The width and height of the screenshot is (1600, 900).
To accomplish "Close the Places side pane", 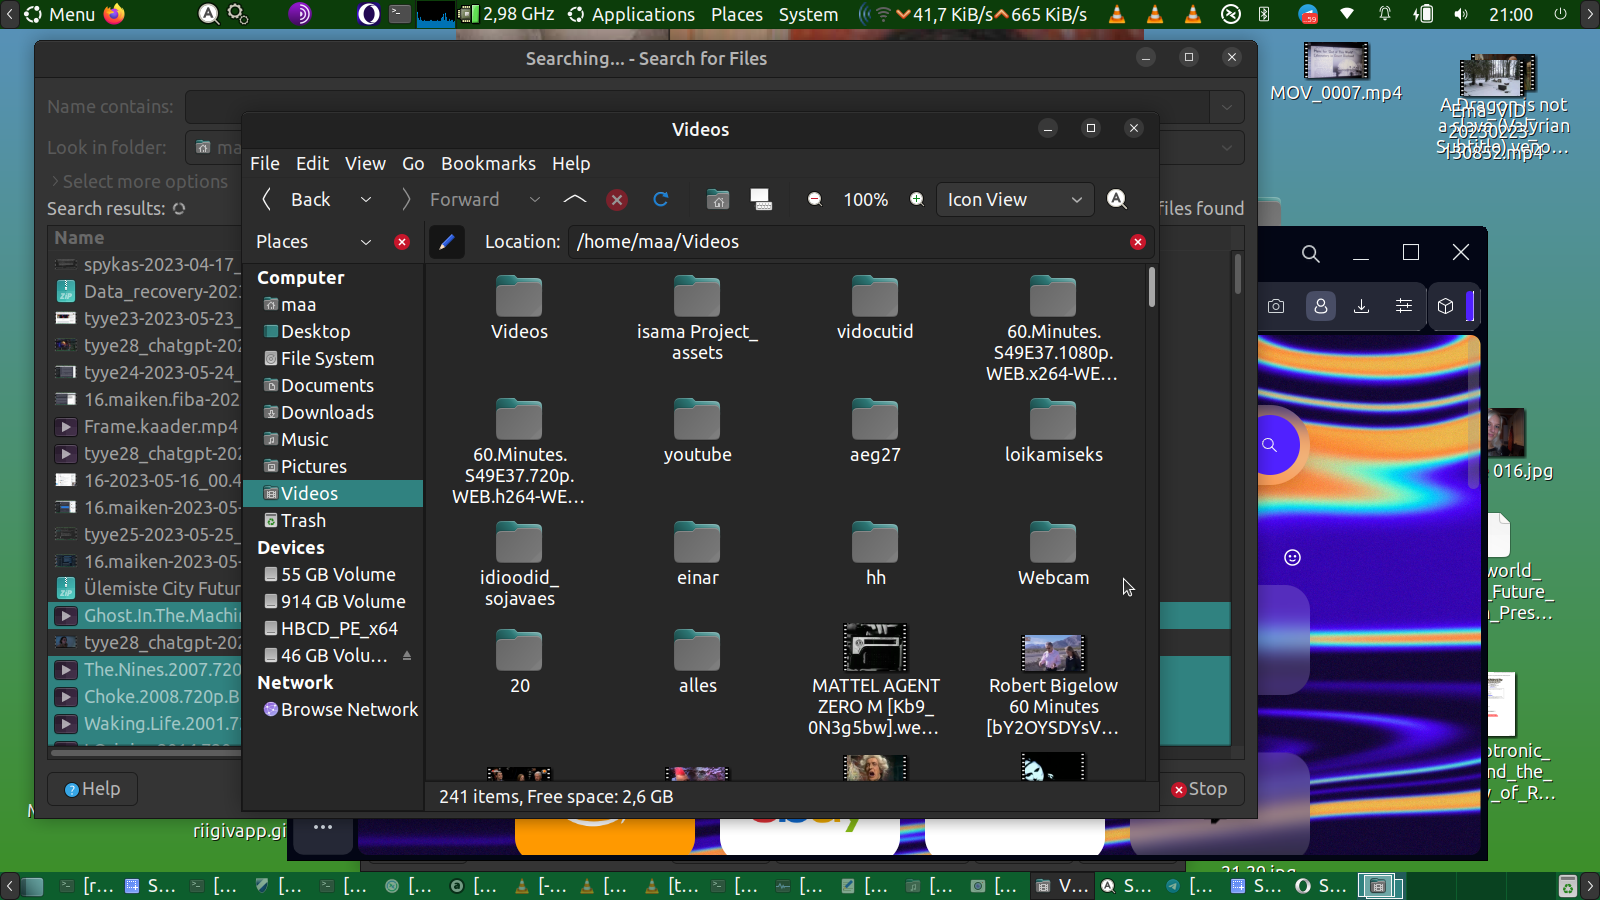I will pos(402,242).
